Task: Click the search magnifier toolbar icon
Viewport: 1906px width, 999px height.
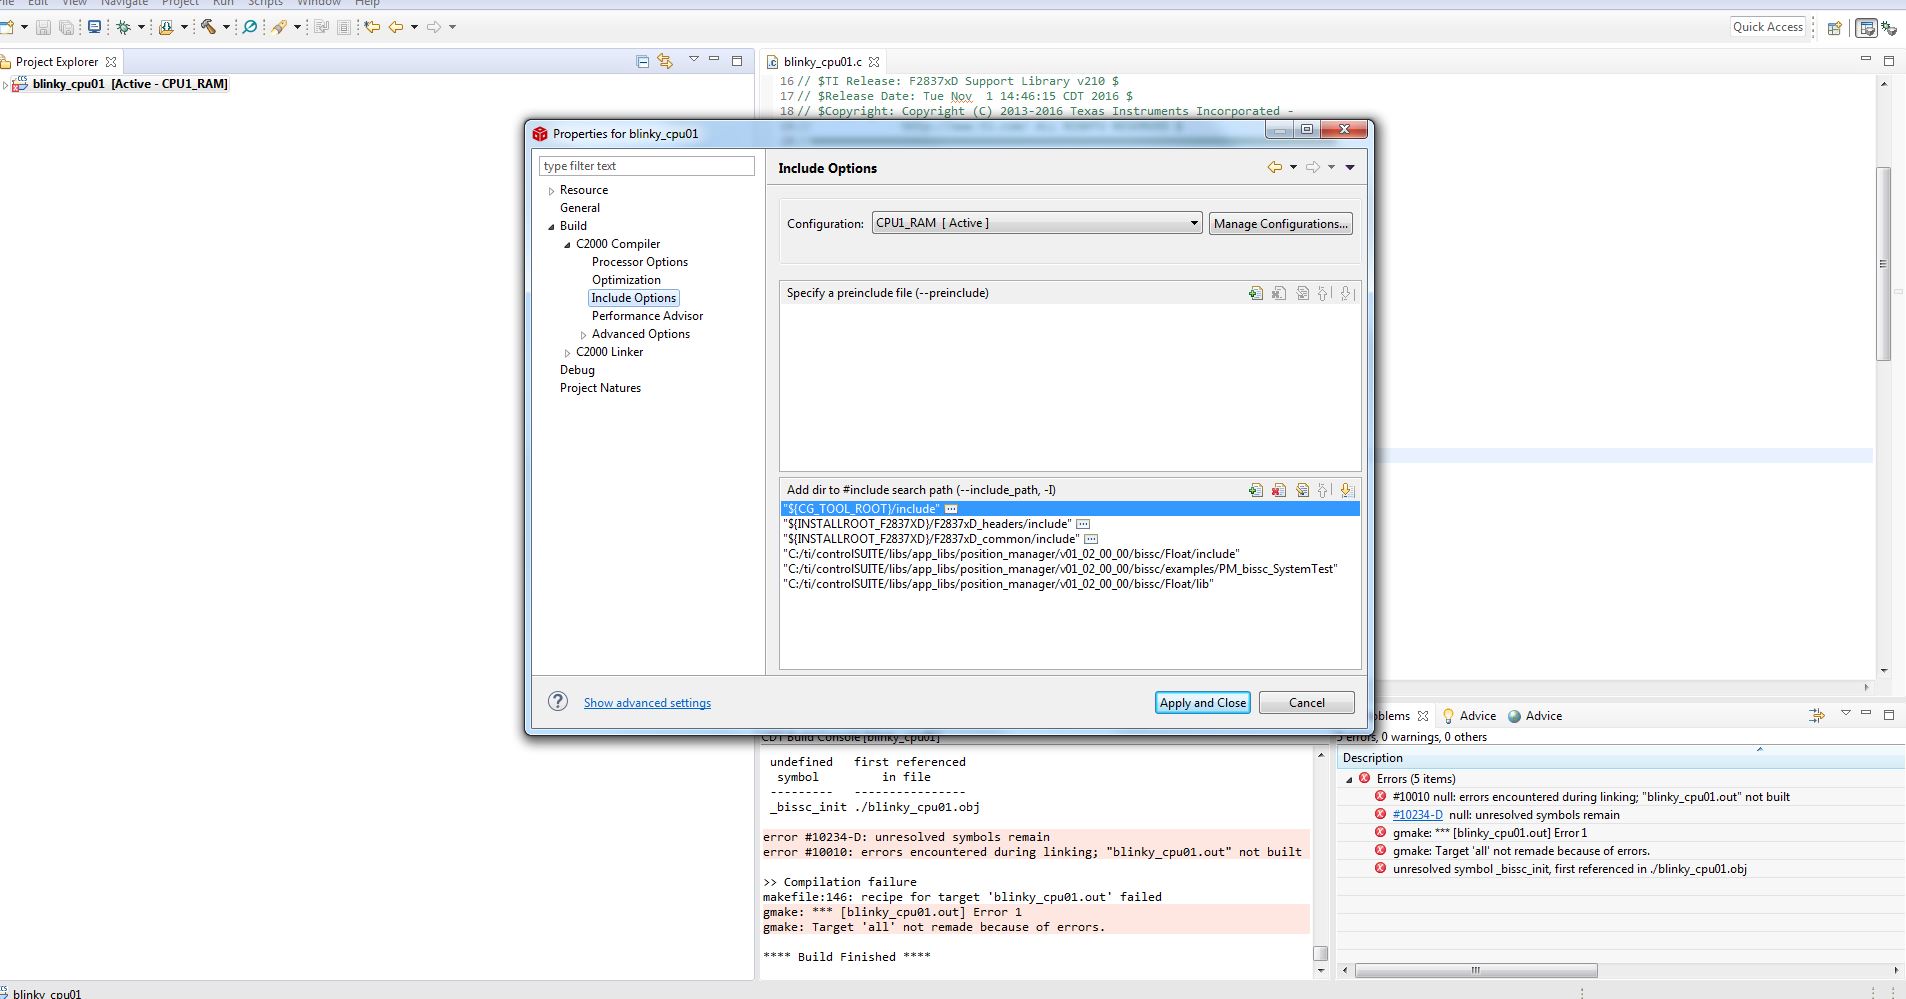Action: pyautogui.click(x=250, y=27)
